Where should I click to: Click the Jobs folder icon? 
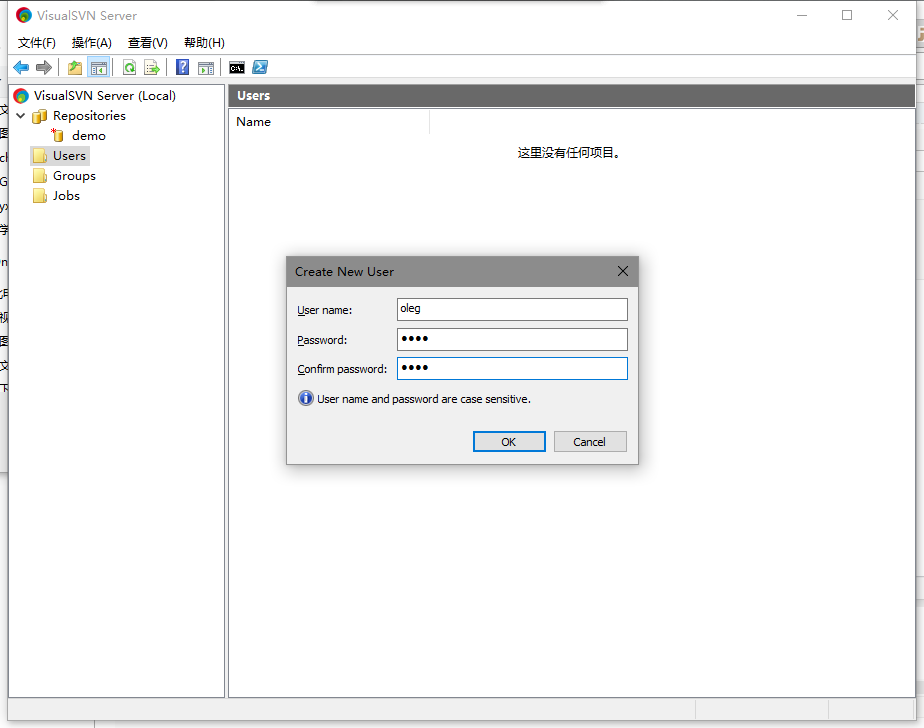[x=40, y=196]
